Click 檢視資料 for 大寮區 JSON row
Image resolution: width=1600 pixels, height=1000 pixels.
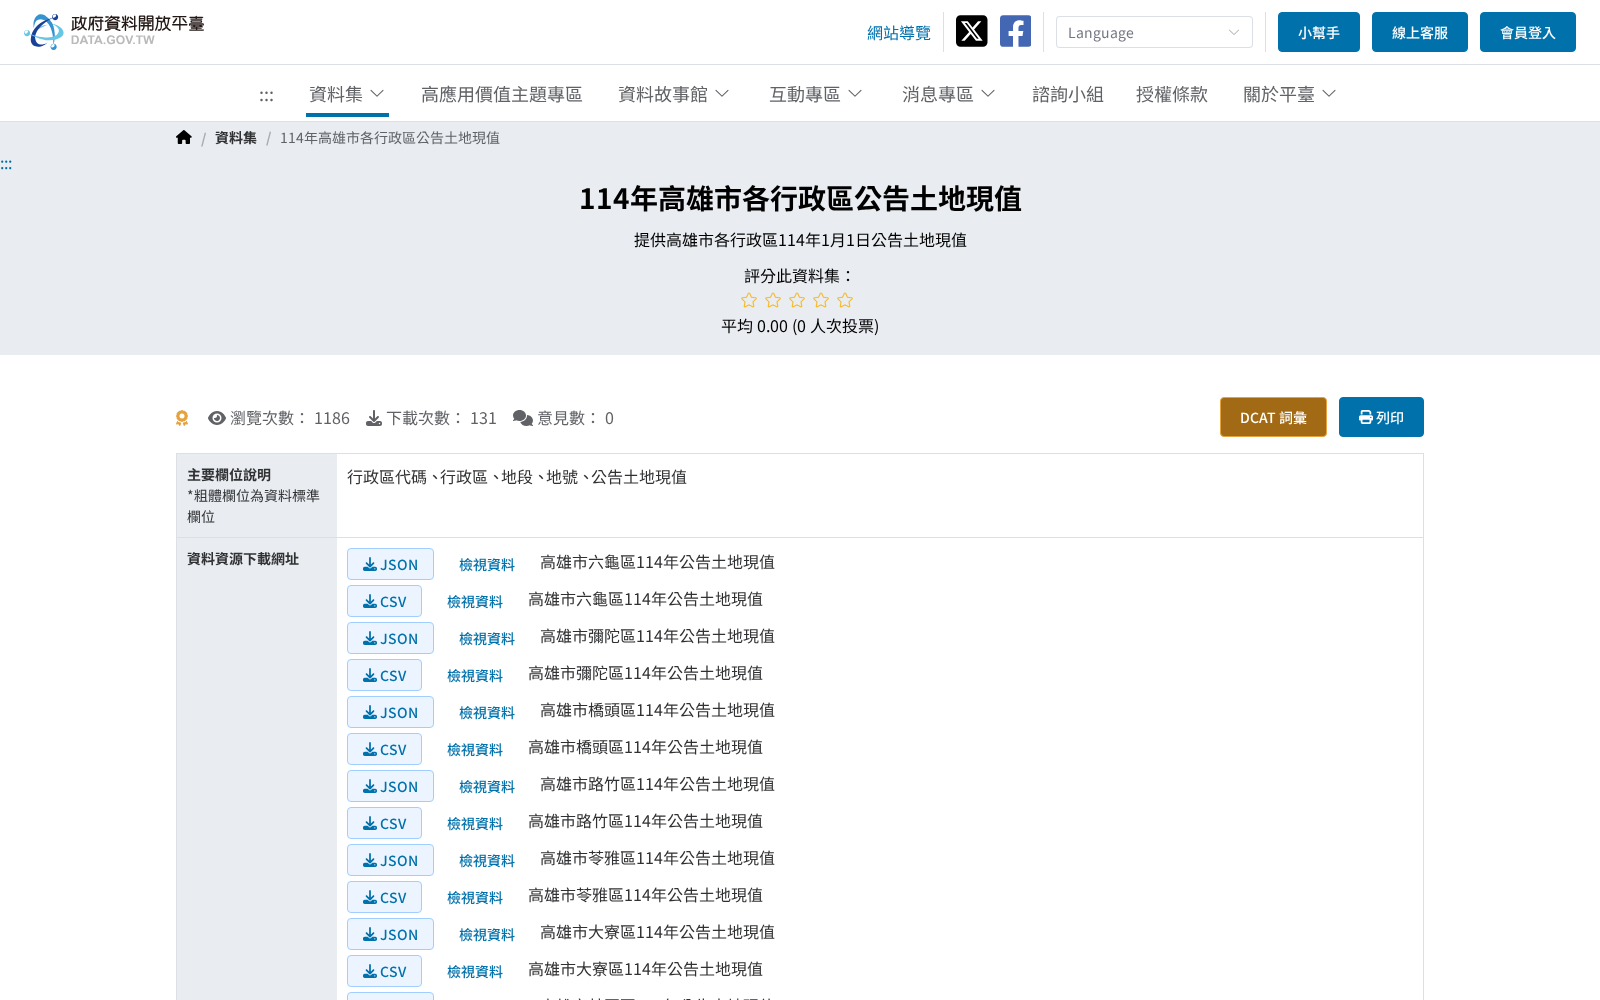point(487,935)
